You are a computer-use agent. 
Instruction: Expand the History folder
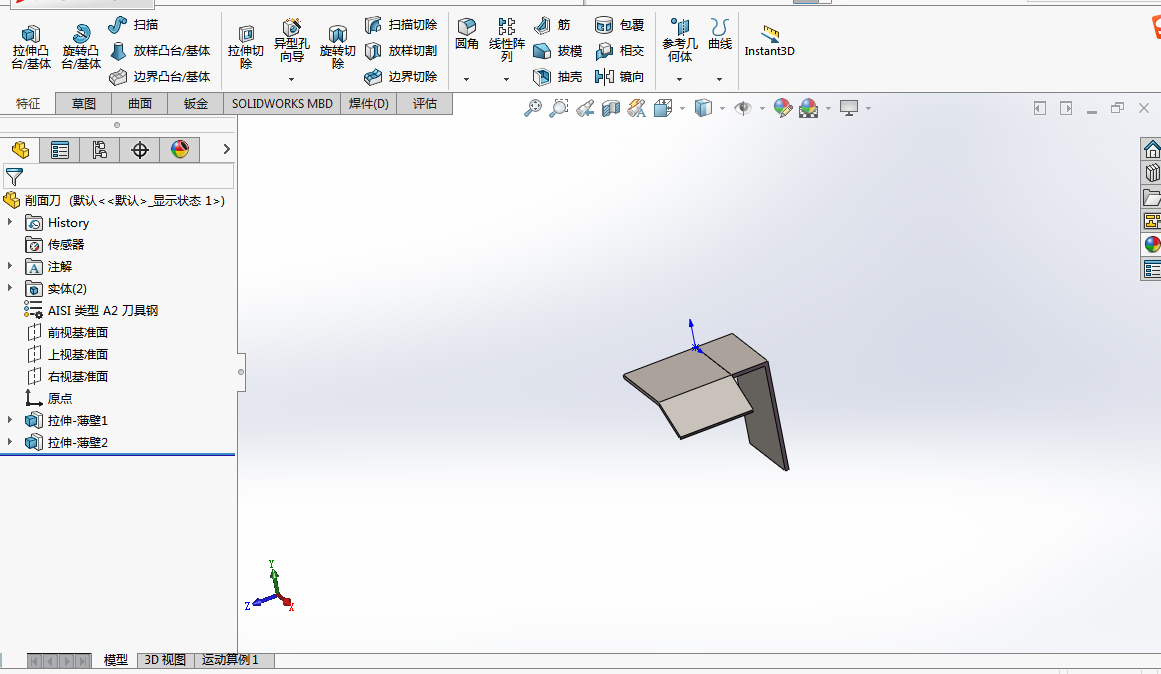point(10,222)
